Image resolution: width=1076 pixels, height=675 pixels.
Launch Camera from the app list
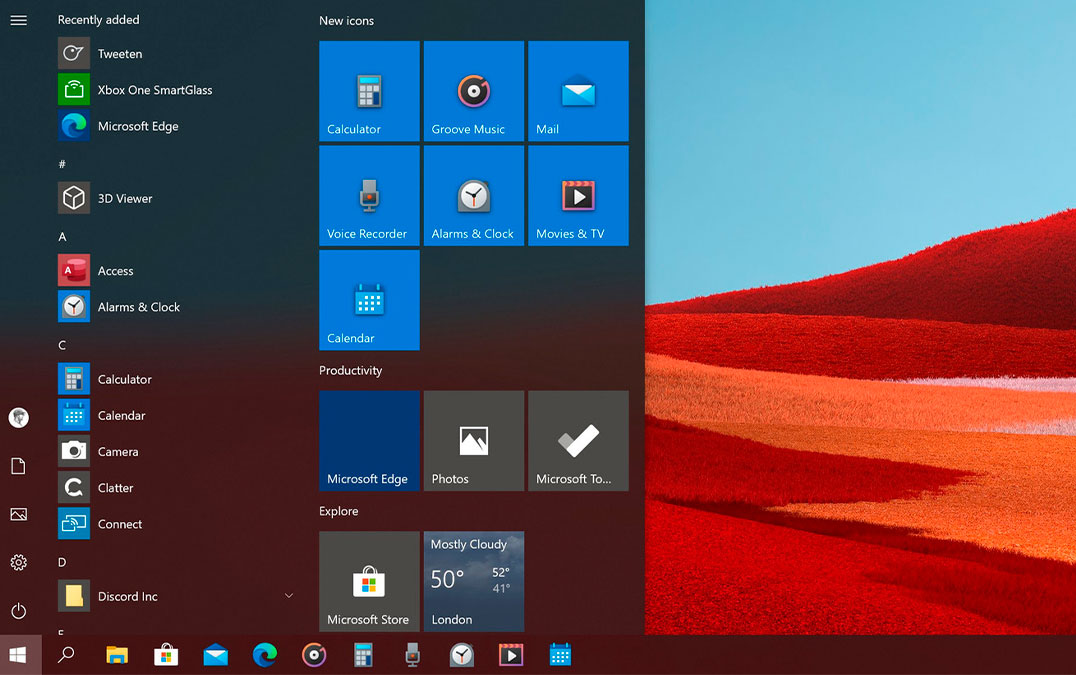point(178,451)
